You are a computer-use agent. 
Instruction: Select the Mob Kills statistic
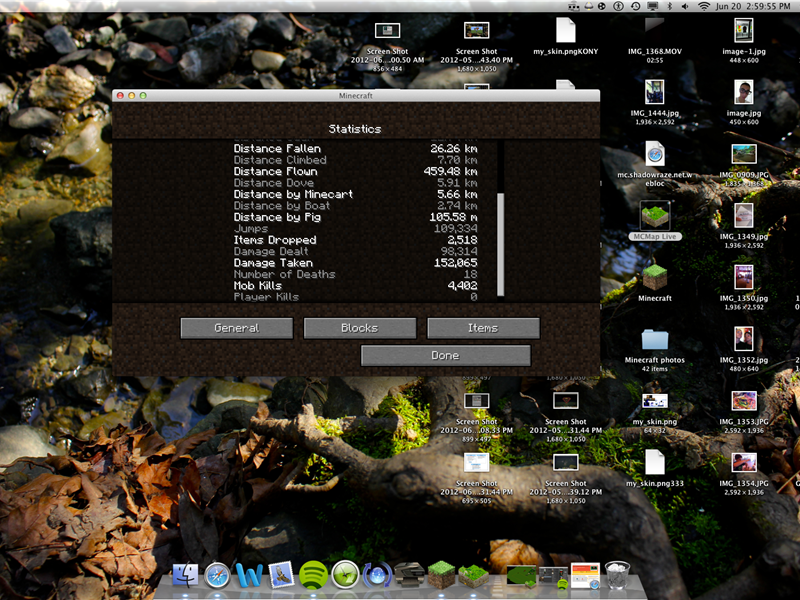[356, 286]
